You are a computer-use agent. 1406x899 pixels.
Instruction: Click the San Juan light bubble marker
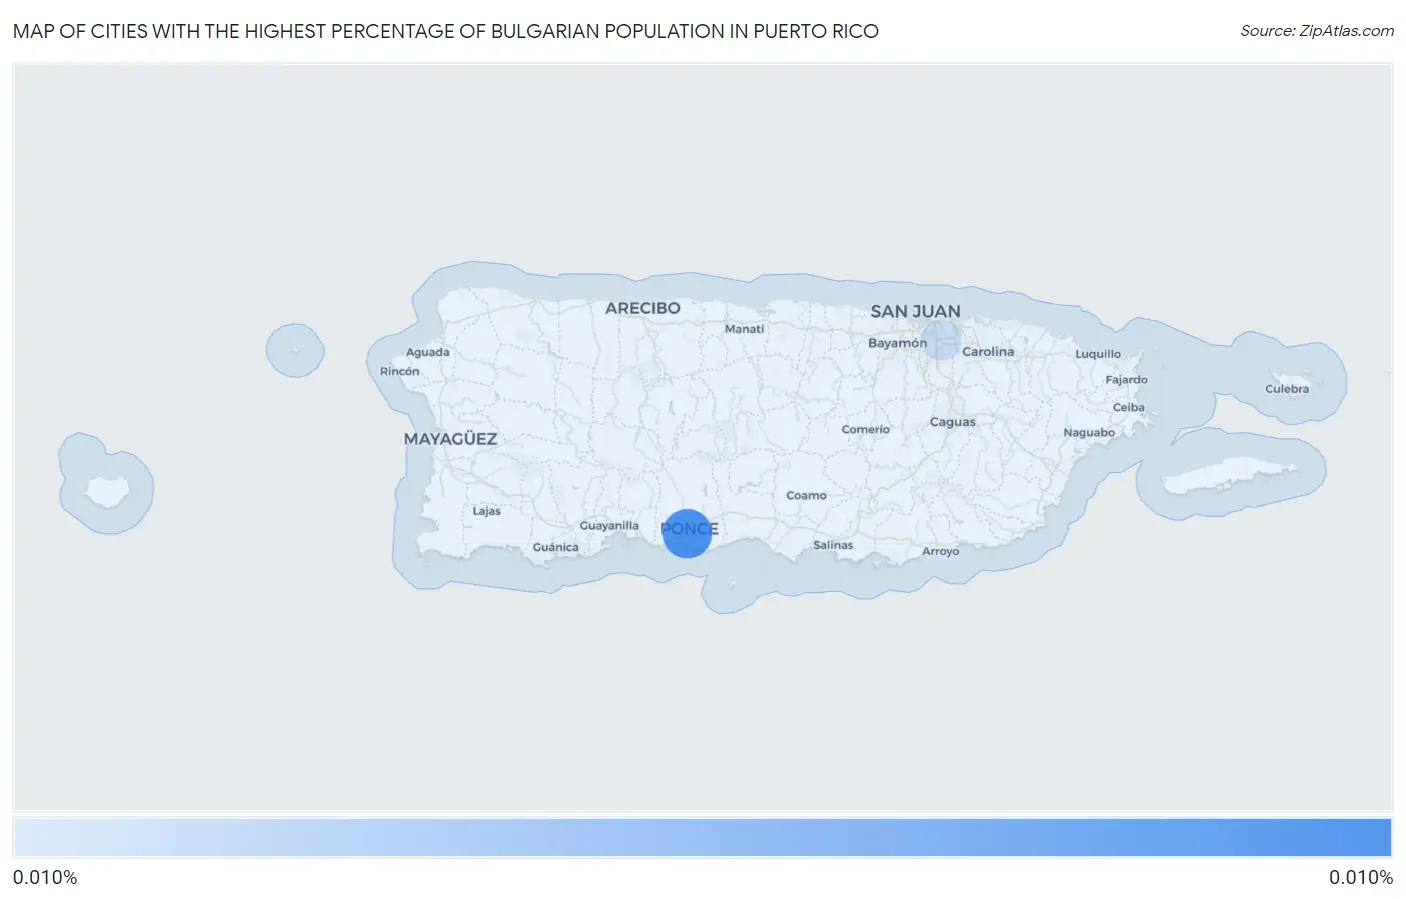point(941,340)
